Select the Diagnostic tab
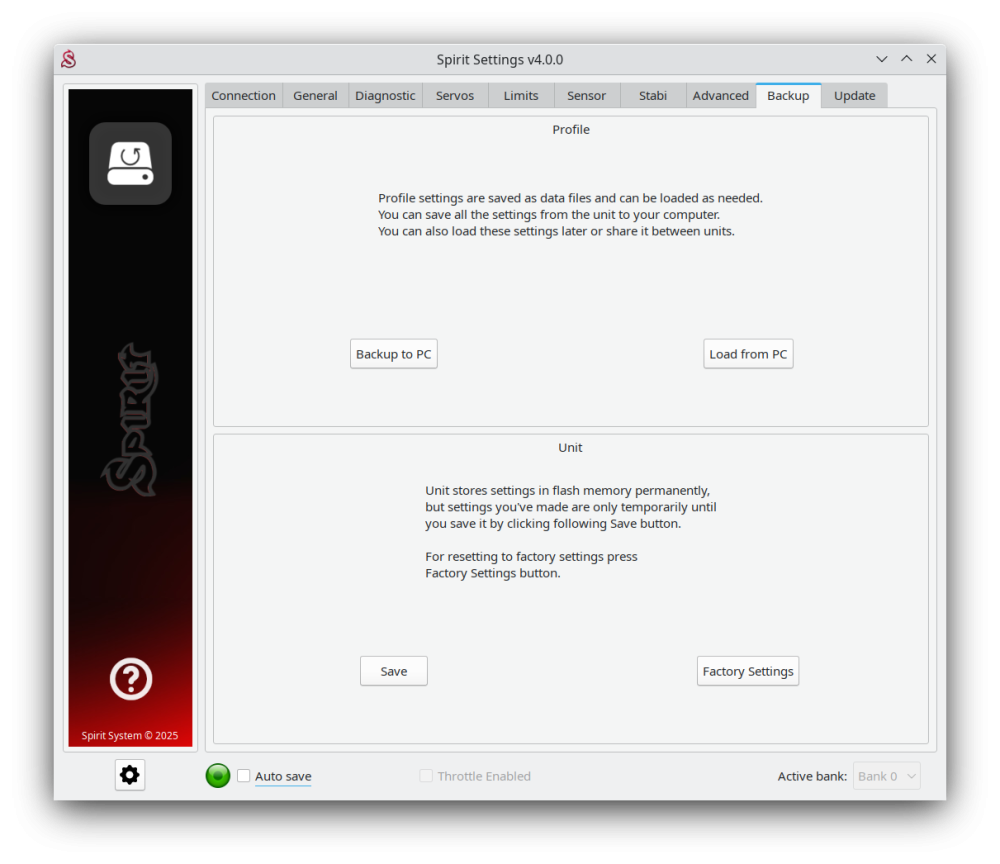The width and height of the screenshot is (1000, 864). pyautogui.click(x=385, y=96)
